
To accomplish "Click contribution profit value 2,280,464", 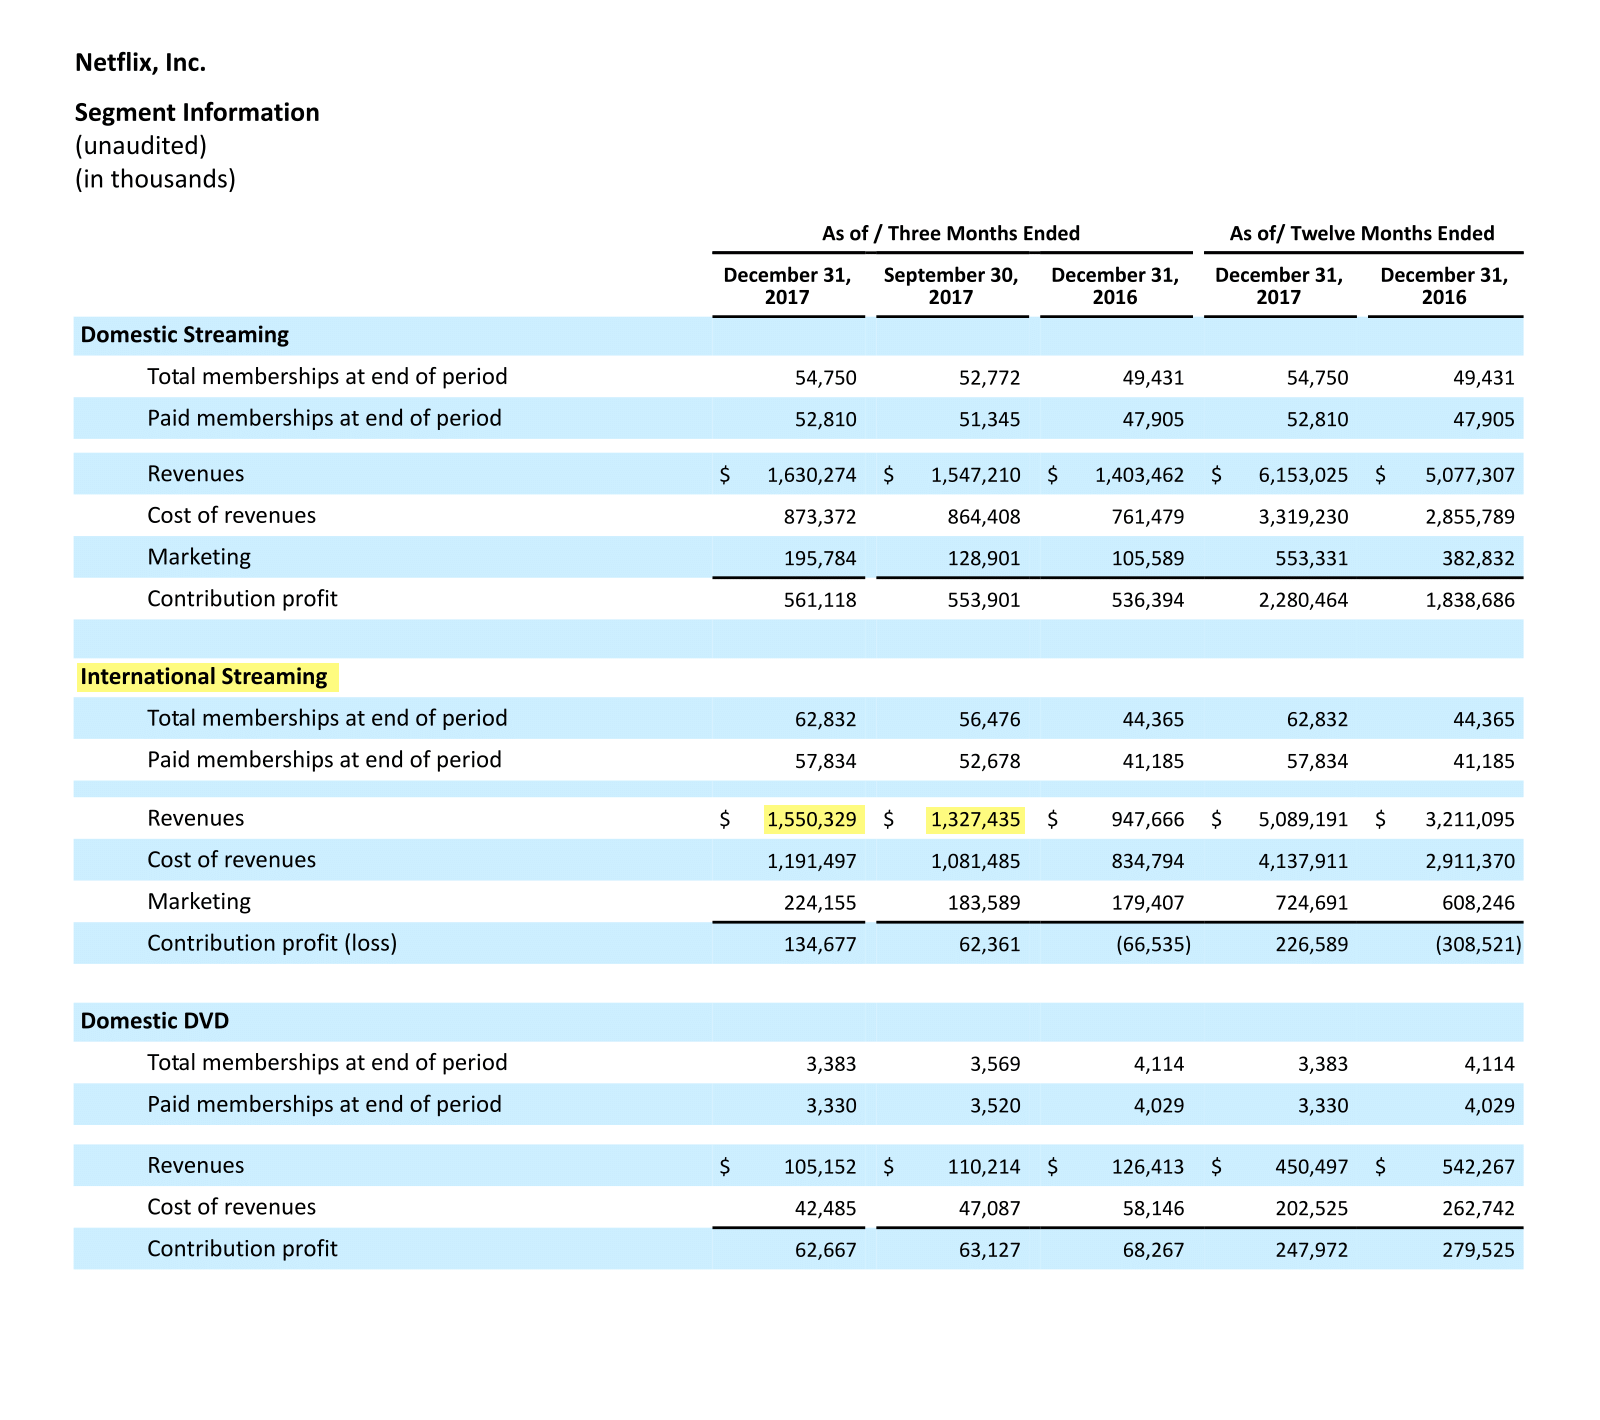I will pos(1303,600).
